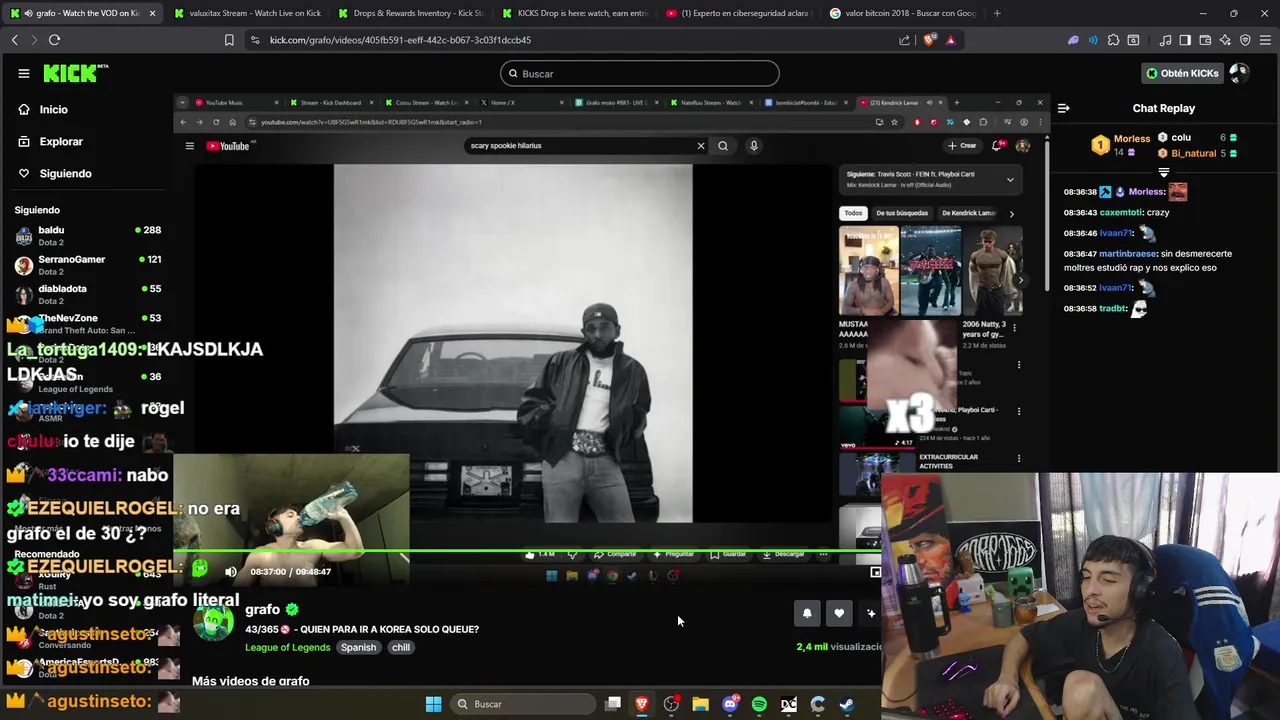Open grafo's channel avatar
This screenshot has height=720, width=1280.
tap(213, 621)
